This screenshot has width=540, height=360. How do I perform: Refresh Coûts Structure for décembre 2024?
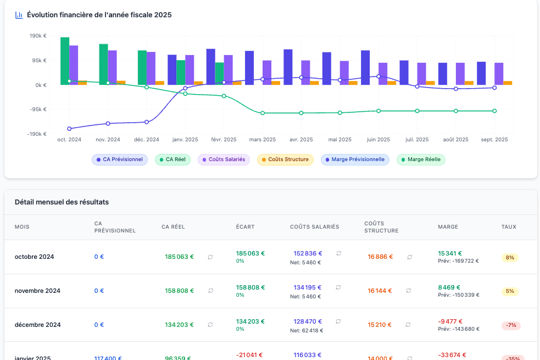coord(408,325)
